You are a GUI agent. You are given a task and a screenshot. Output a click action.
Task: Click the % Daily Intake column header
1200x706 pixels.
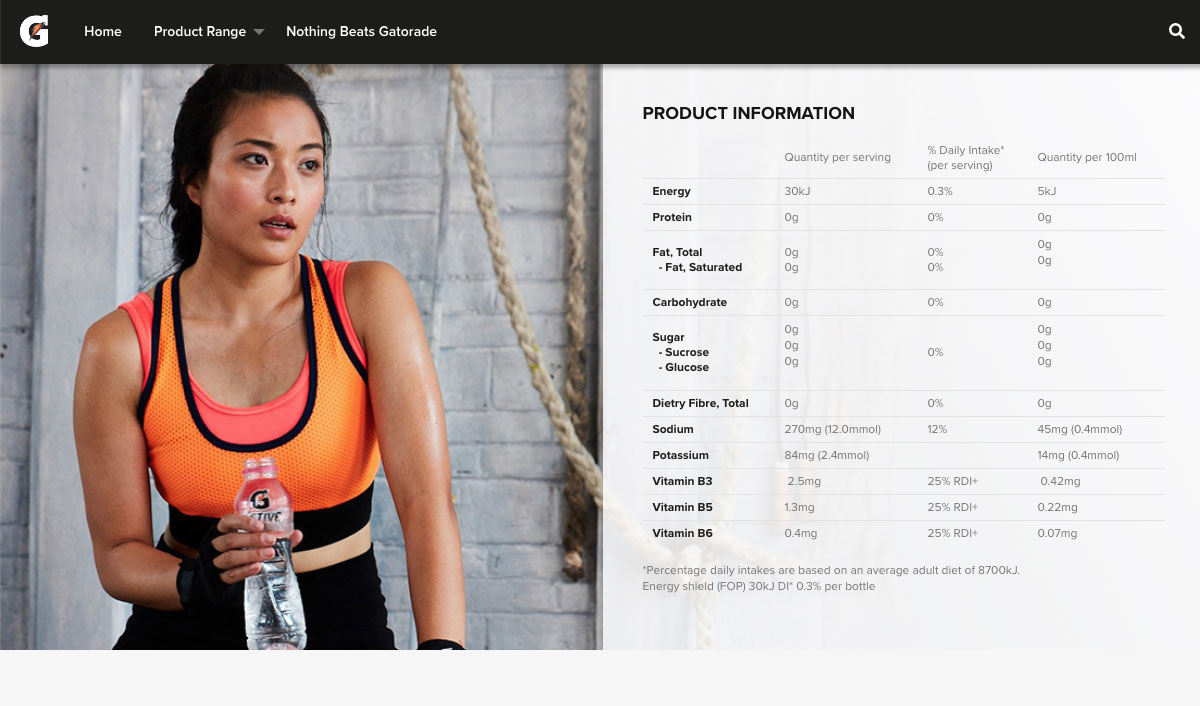965,157
